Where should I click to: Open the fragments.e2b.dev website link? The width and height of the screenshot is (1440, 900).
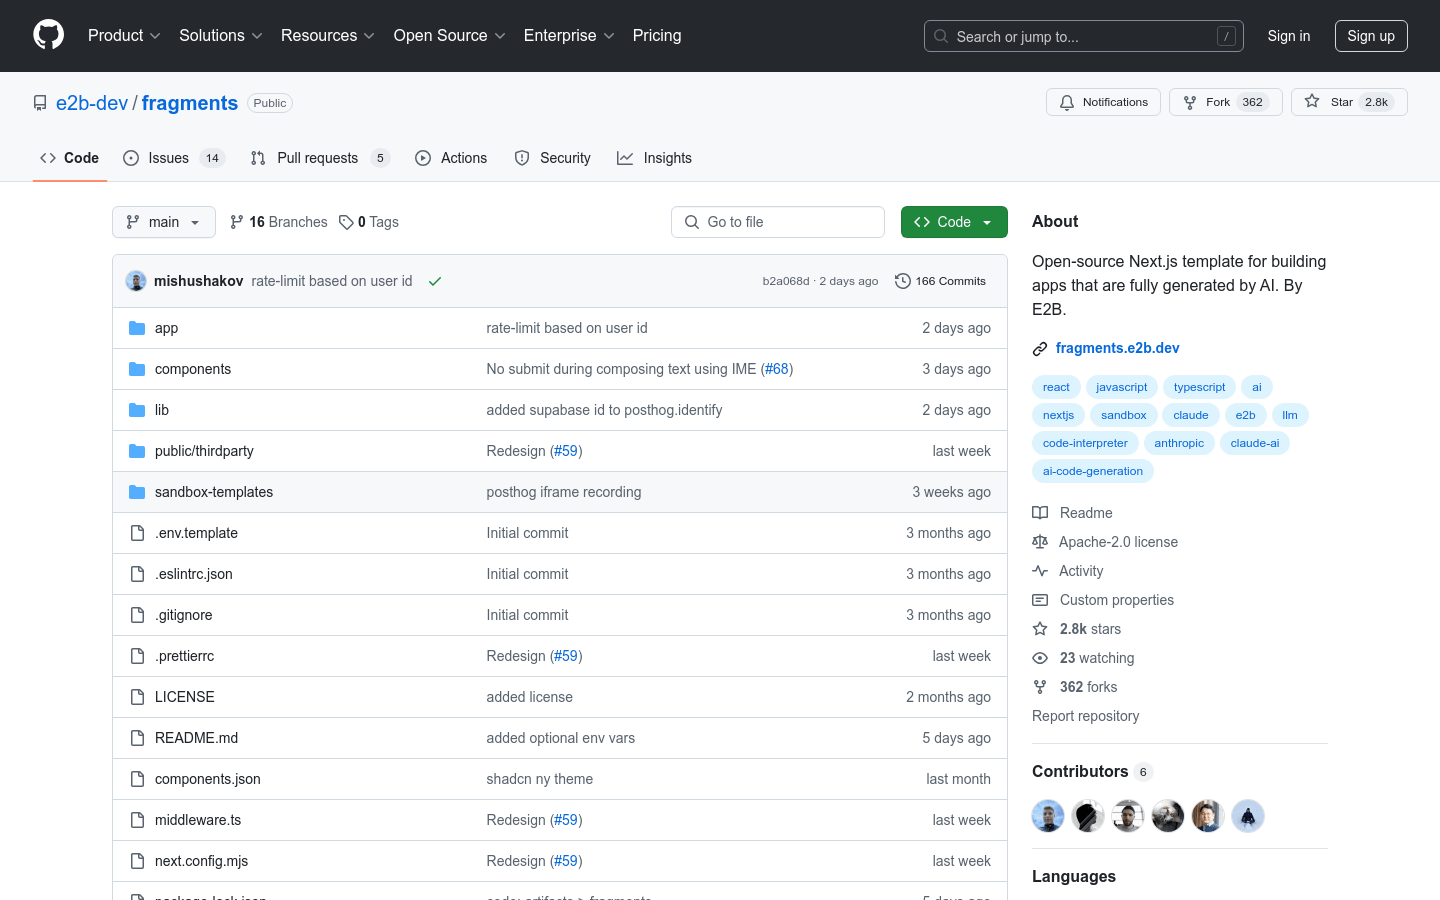pos(1117,348)
